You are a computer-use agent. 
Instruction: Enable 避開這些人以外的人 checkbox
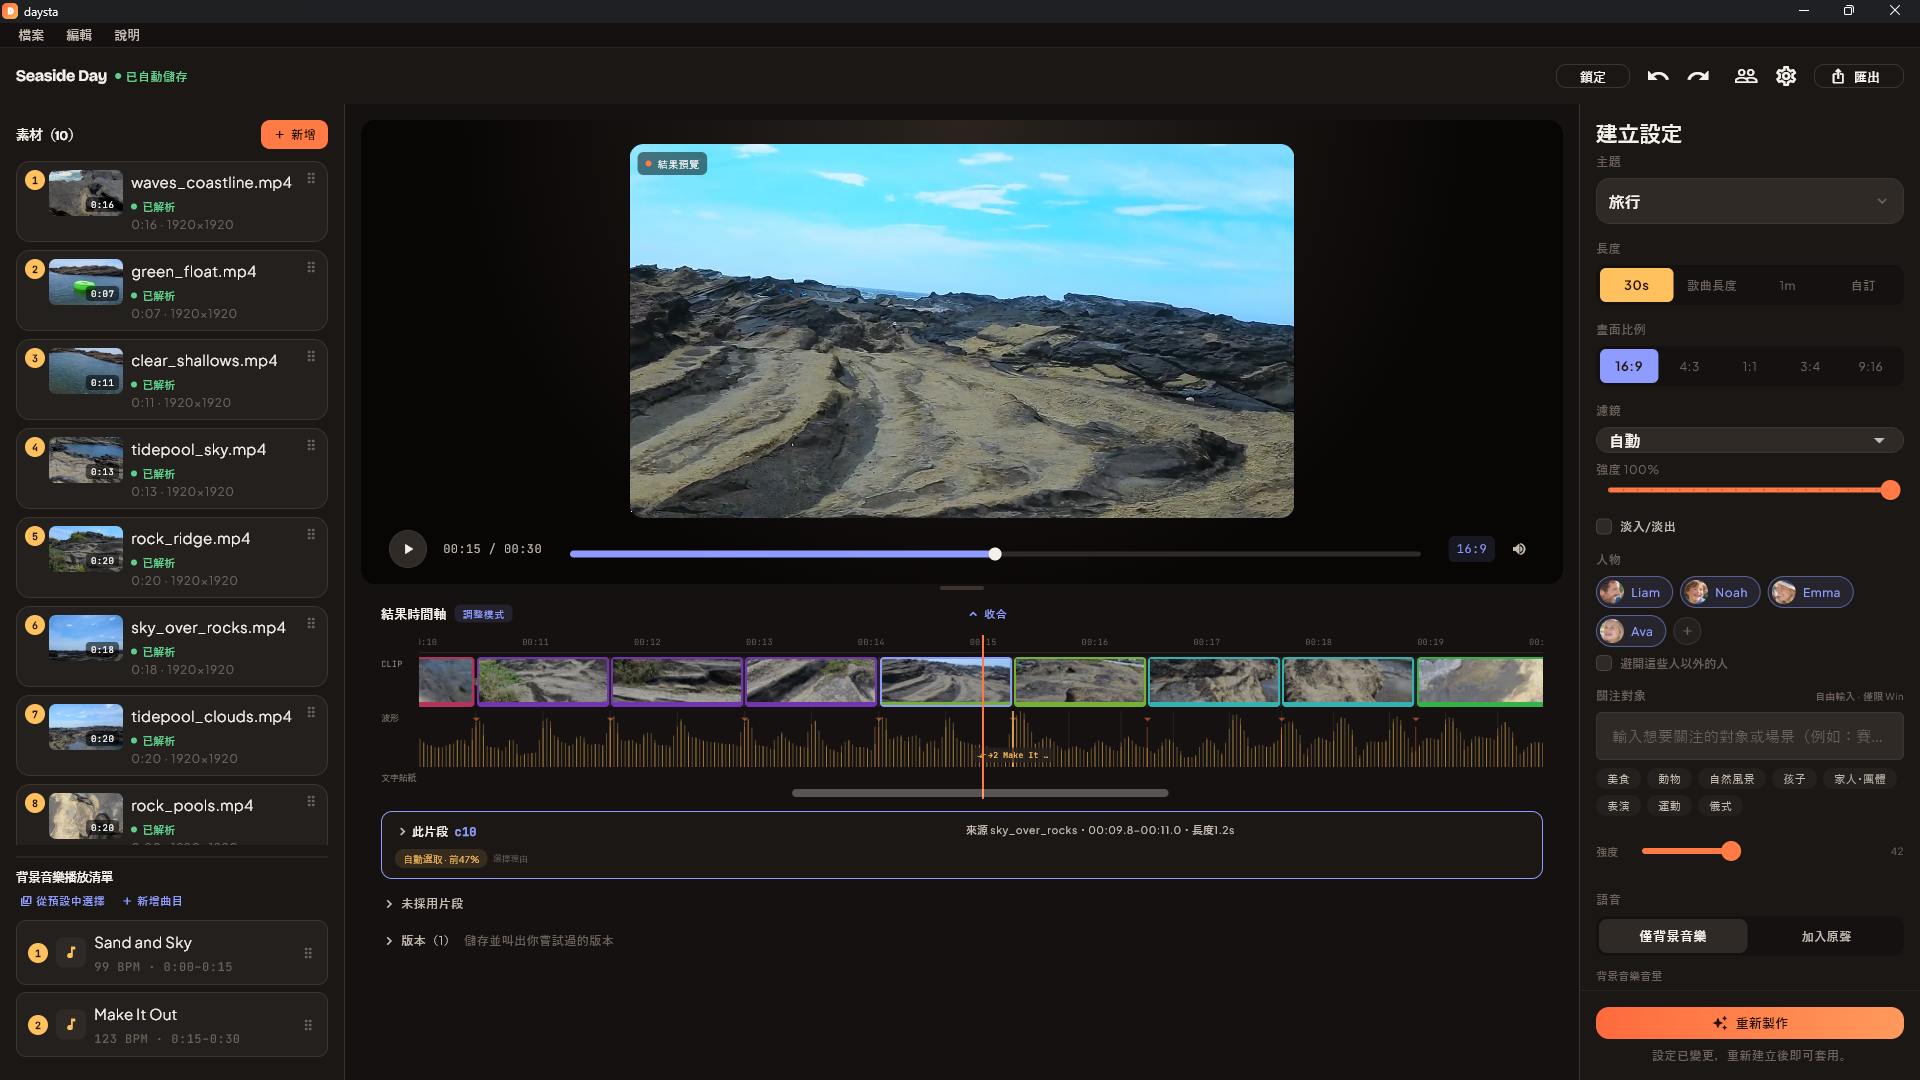click(x=1604, y=663)
